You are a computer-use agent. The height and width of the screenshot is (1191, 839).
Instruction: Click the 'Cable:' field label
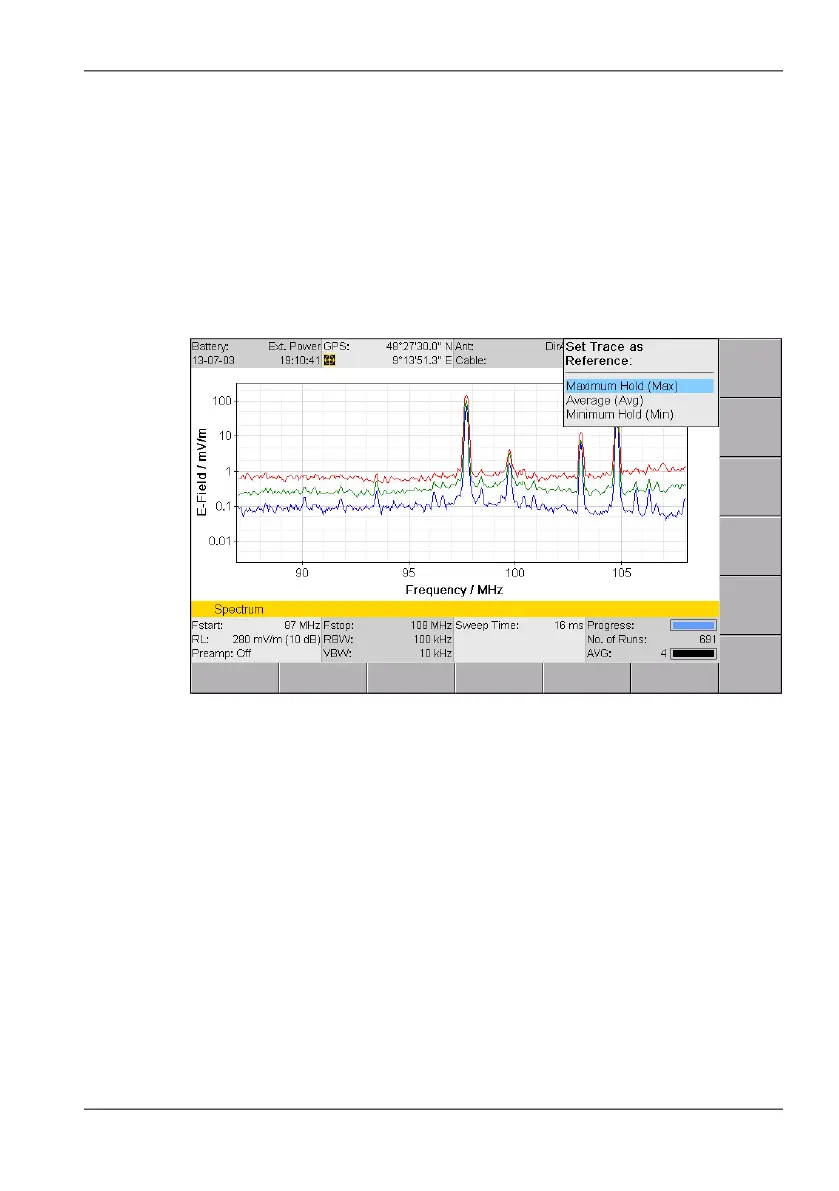471,361
